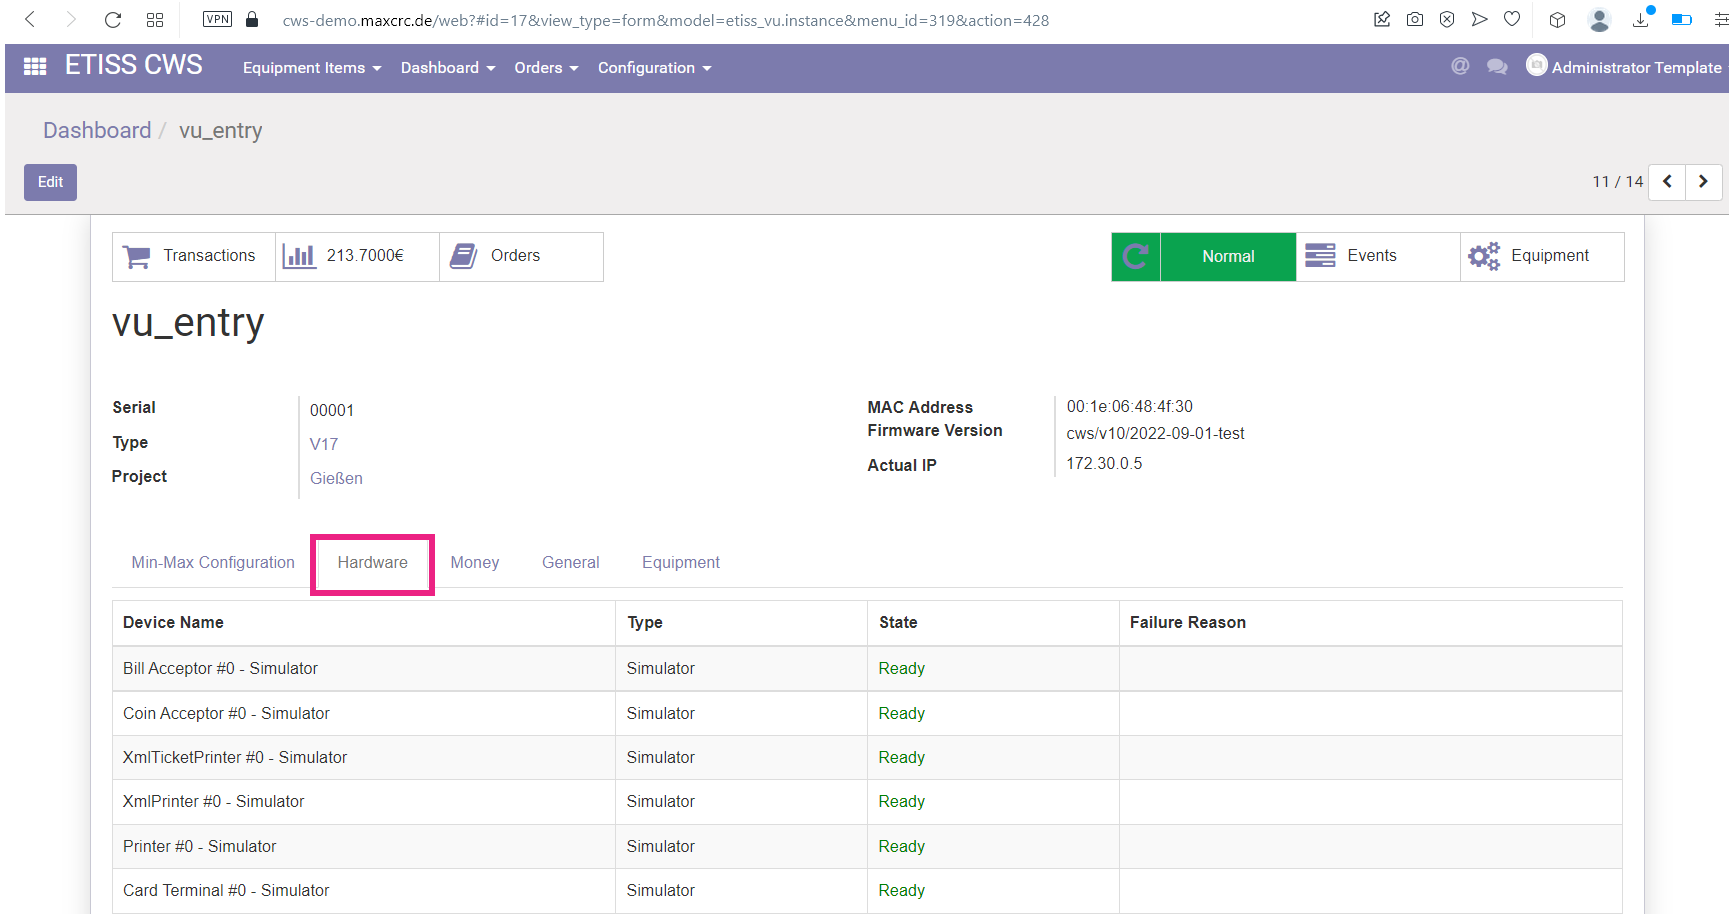Click the browser snapshot camera icon

pyautogui.click(x=1415, y=19)
